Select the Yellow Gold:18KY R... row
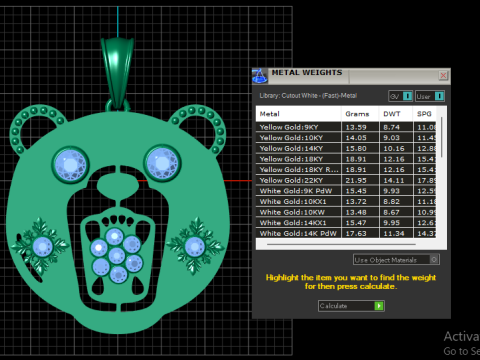Image resolution: width=480 pixels, height=360 pixels. pos(346,170)
